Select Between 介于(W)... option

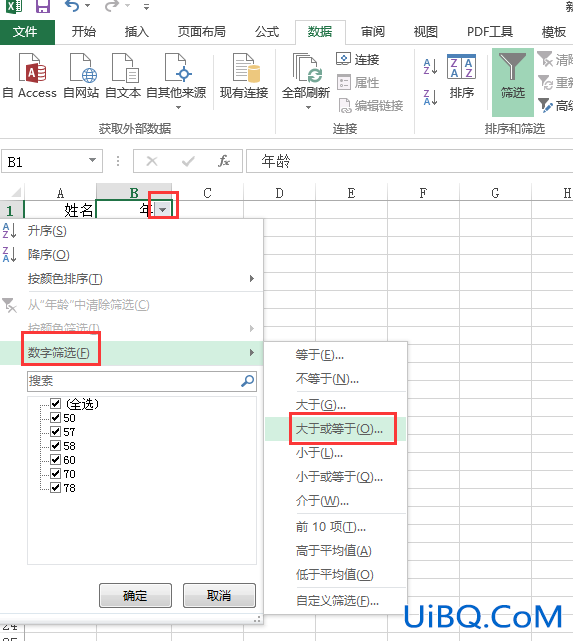(x=336, y=501)
